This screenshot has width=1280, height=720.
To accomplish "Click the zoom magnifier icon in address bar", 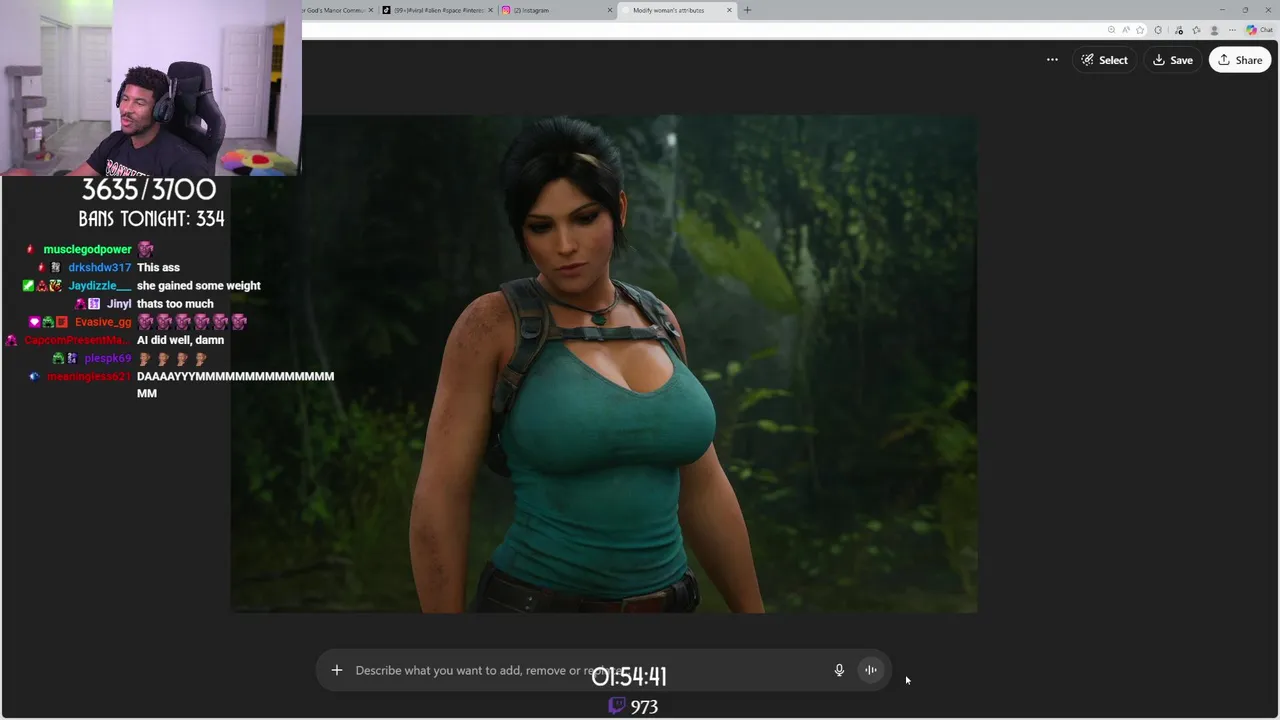I will pyautogui.click(x=1111, y=30).
